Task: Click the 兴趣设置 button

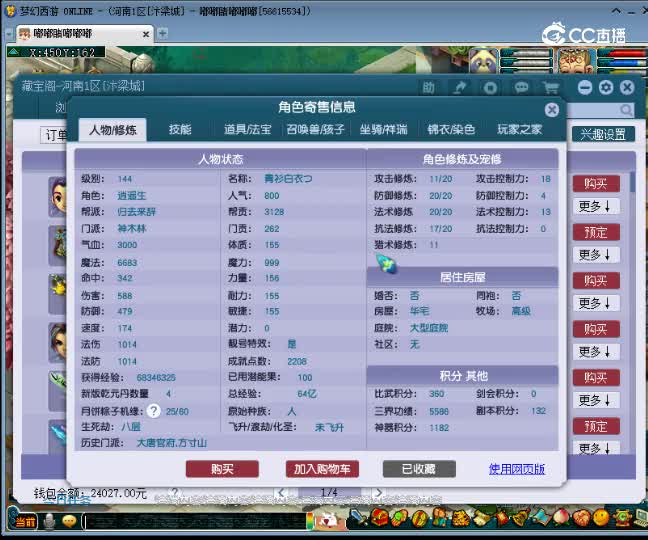Action: tap(603, 134)
